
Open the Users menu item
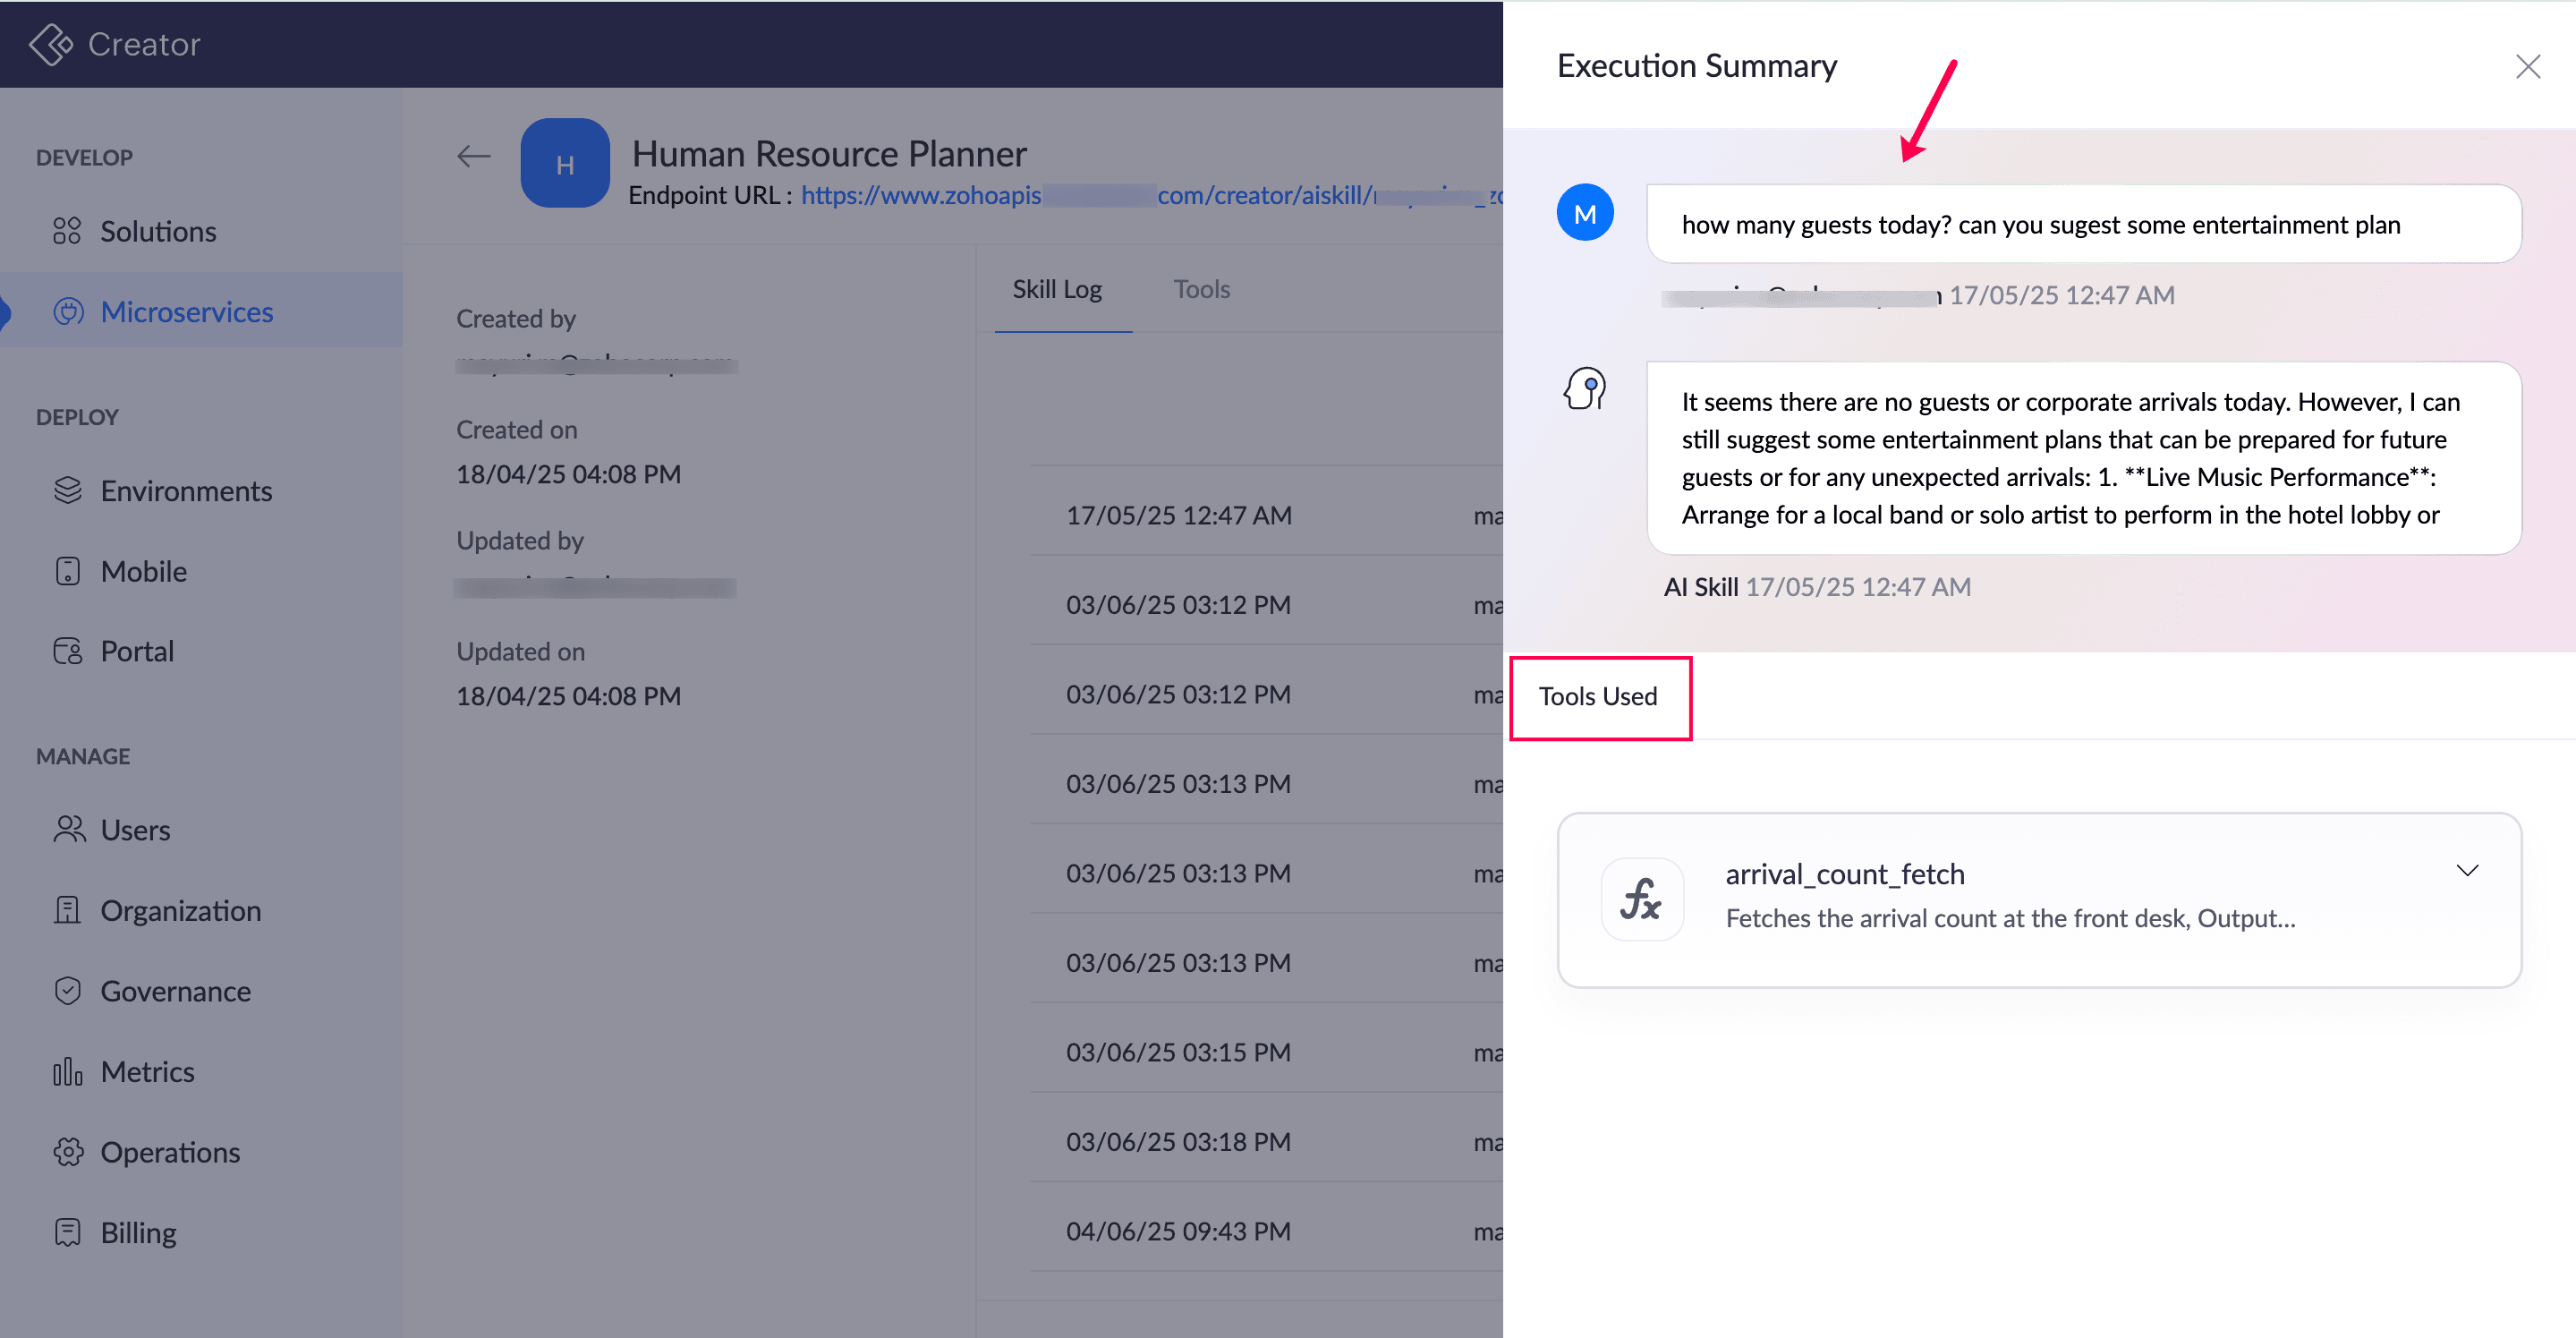pos(134,830)
